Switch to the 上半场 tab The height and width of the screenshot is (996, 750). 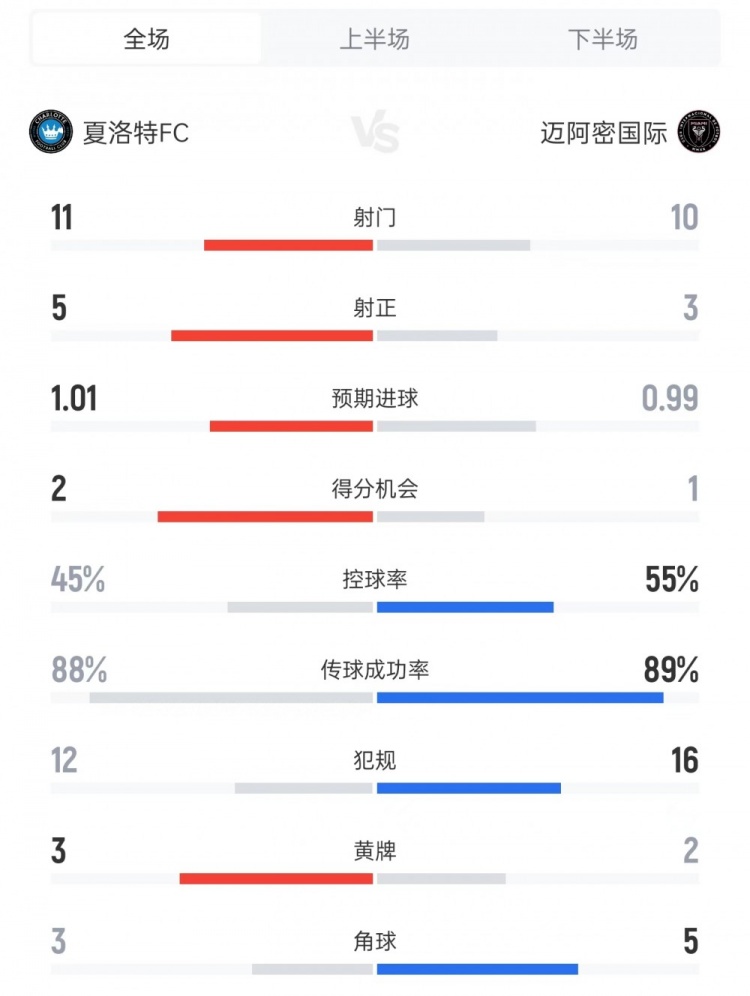375,40
